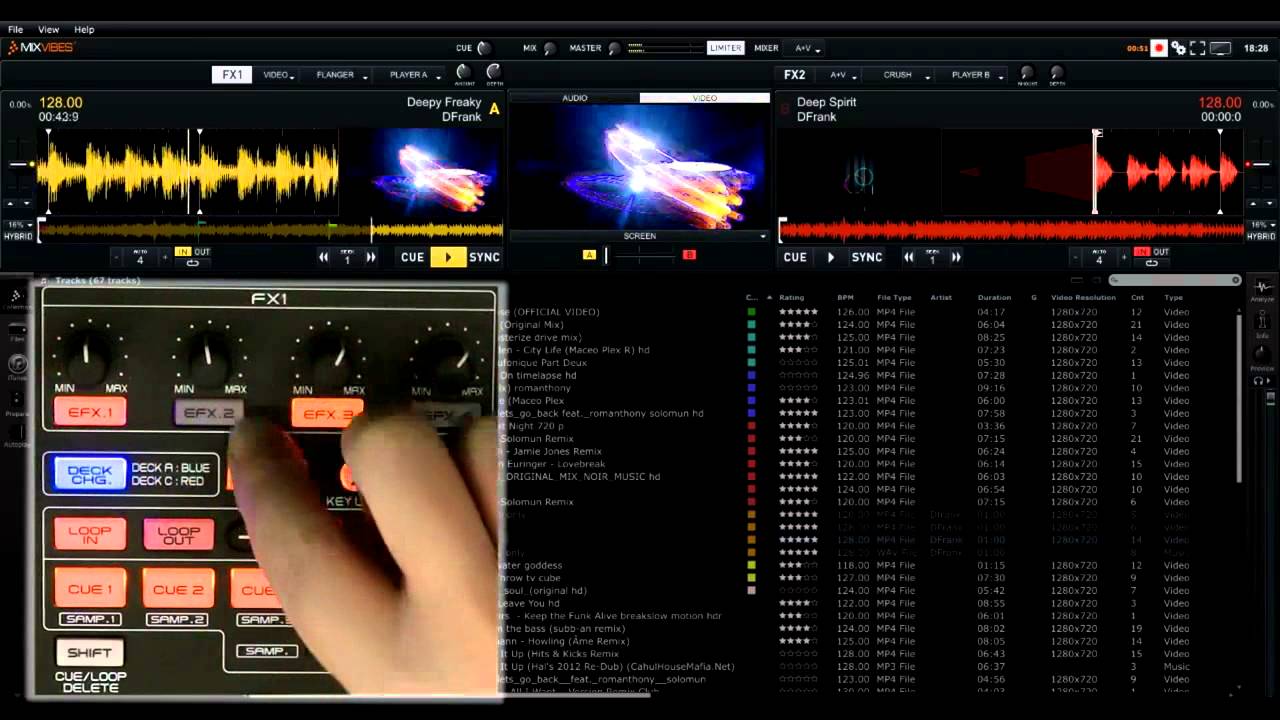The width and height of the screenshot is (1280, 720).
Task: Clear the search field with the X icon
Action: click(x=1235, y=280)
